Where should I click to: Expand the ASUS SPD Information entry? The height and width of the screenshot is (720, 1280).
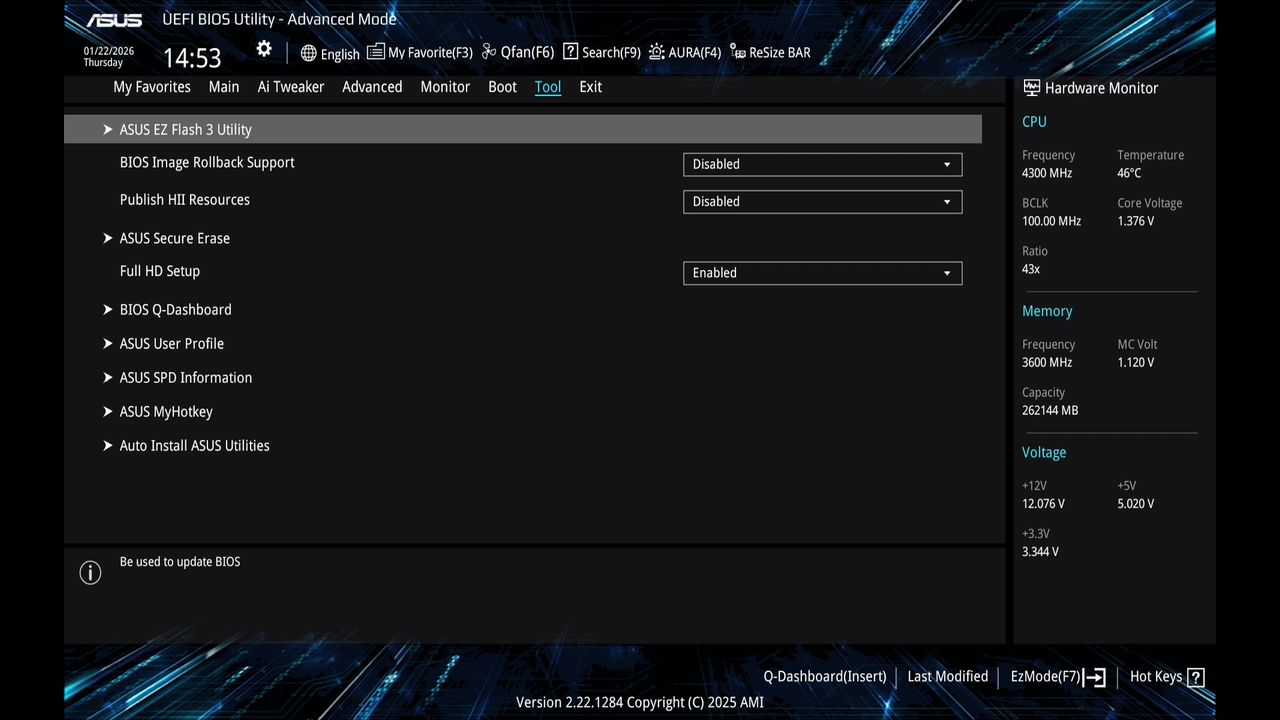tap(185, 377)
